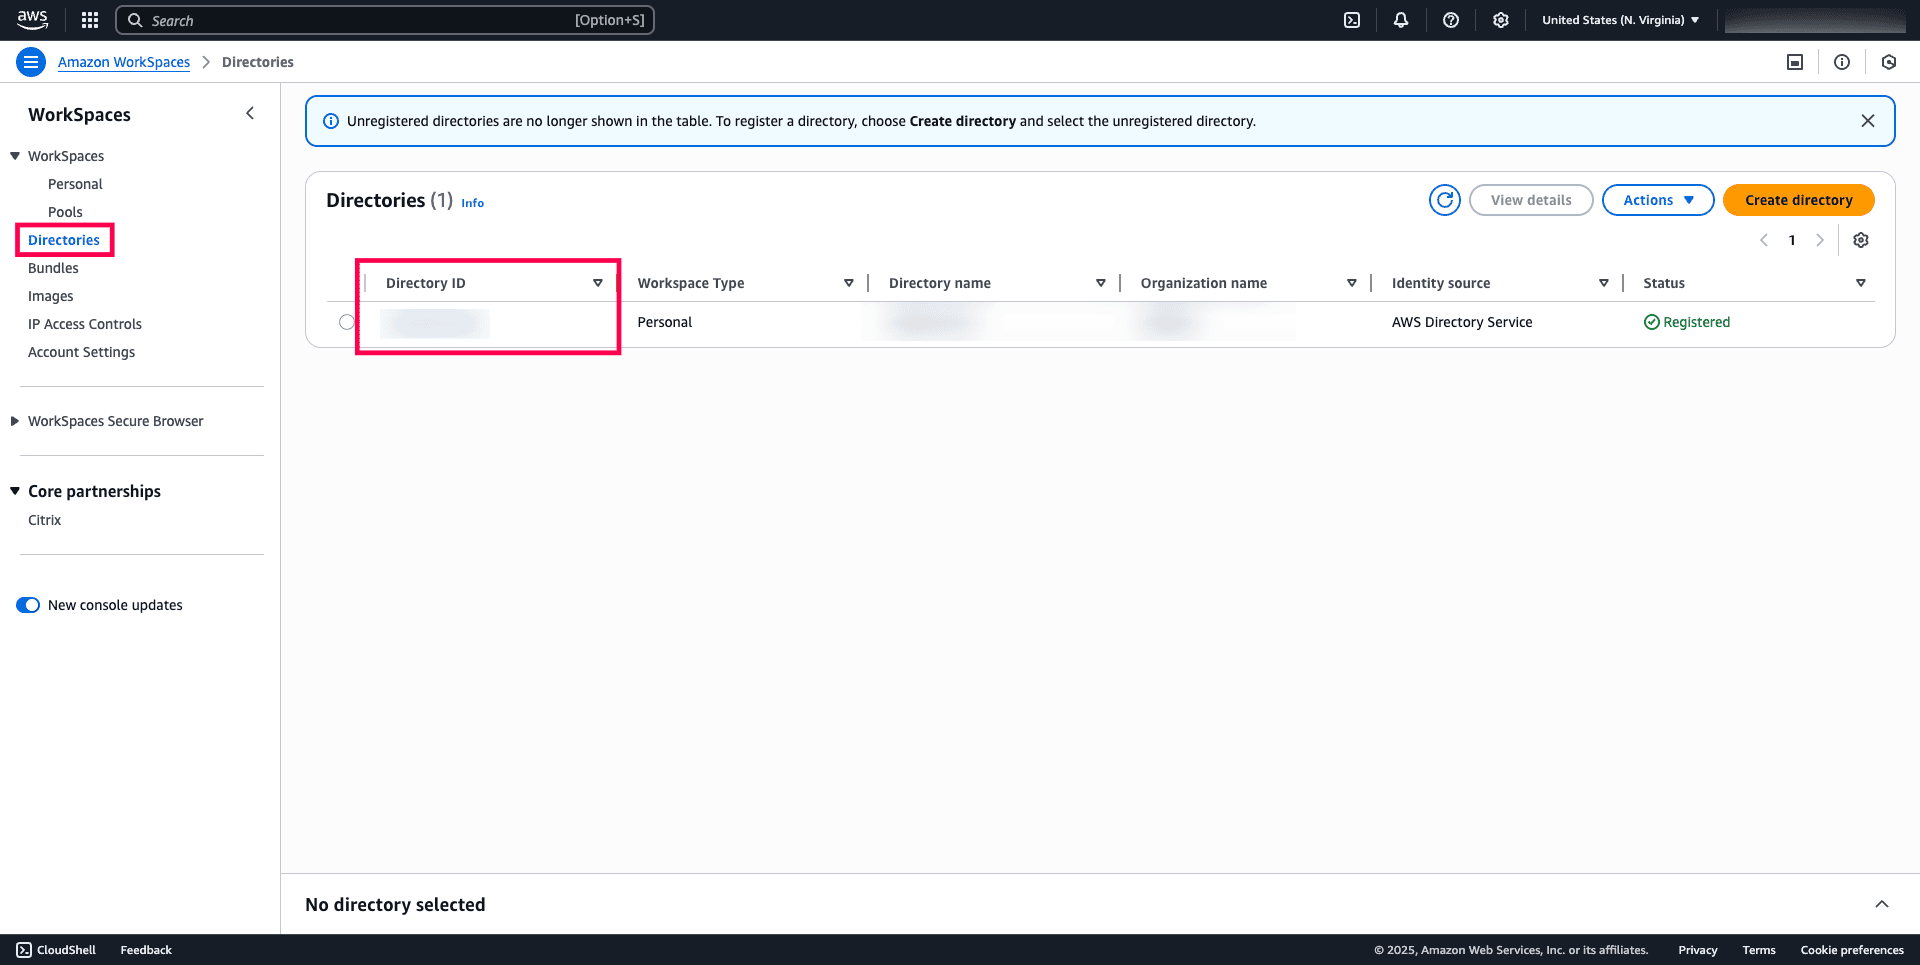
Task: Open the top bar settings gear
Action: 1501,20
